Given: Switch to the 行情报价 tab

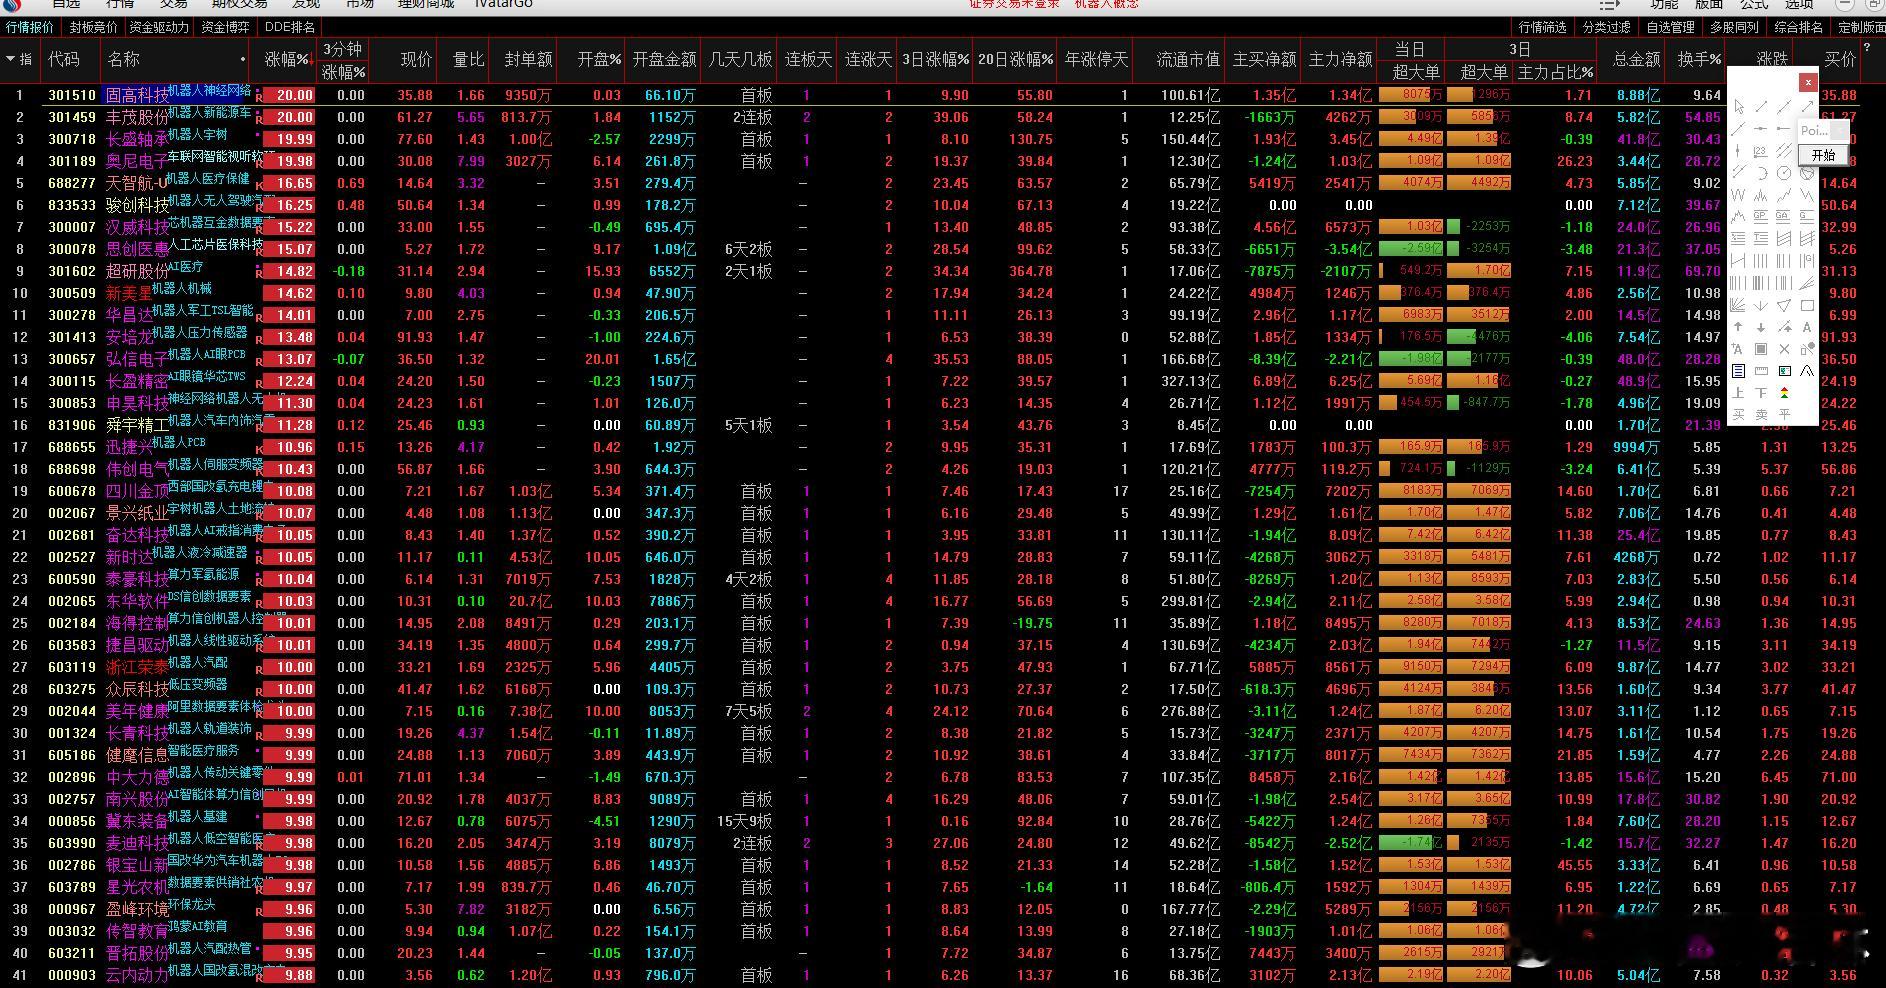Looking at the screenshot, I should [x=30, y=27].
